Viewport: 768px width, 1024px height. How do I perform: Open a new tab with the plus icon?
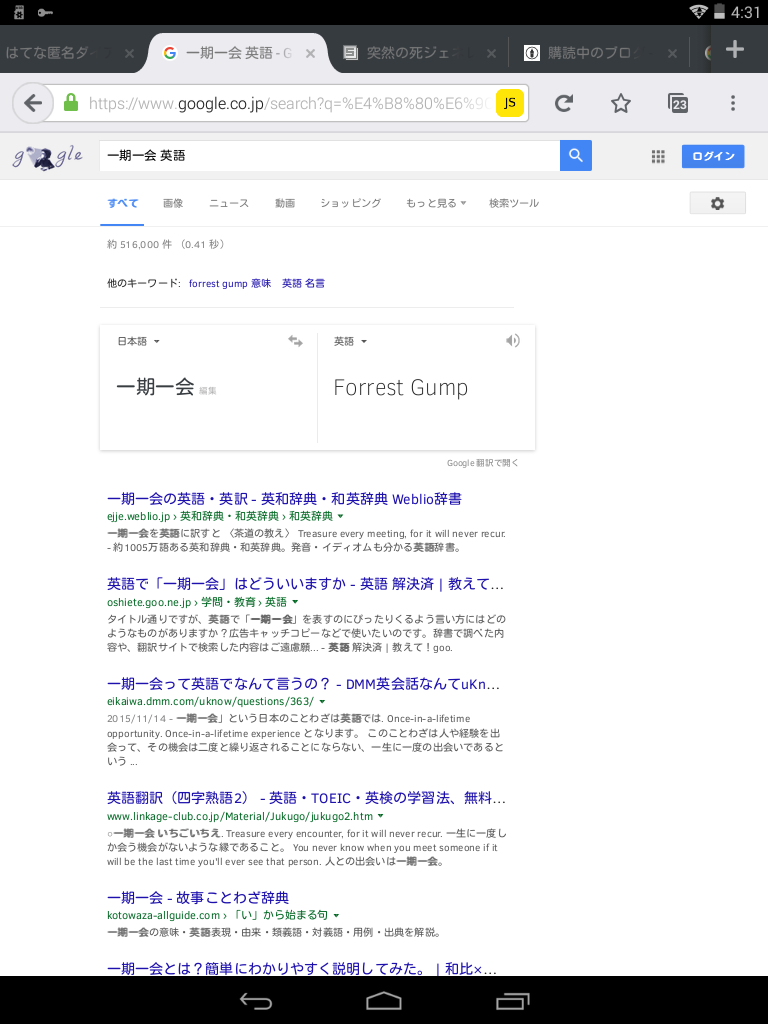tap(735, 50)
